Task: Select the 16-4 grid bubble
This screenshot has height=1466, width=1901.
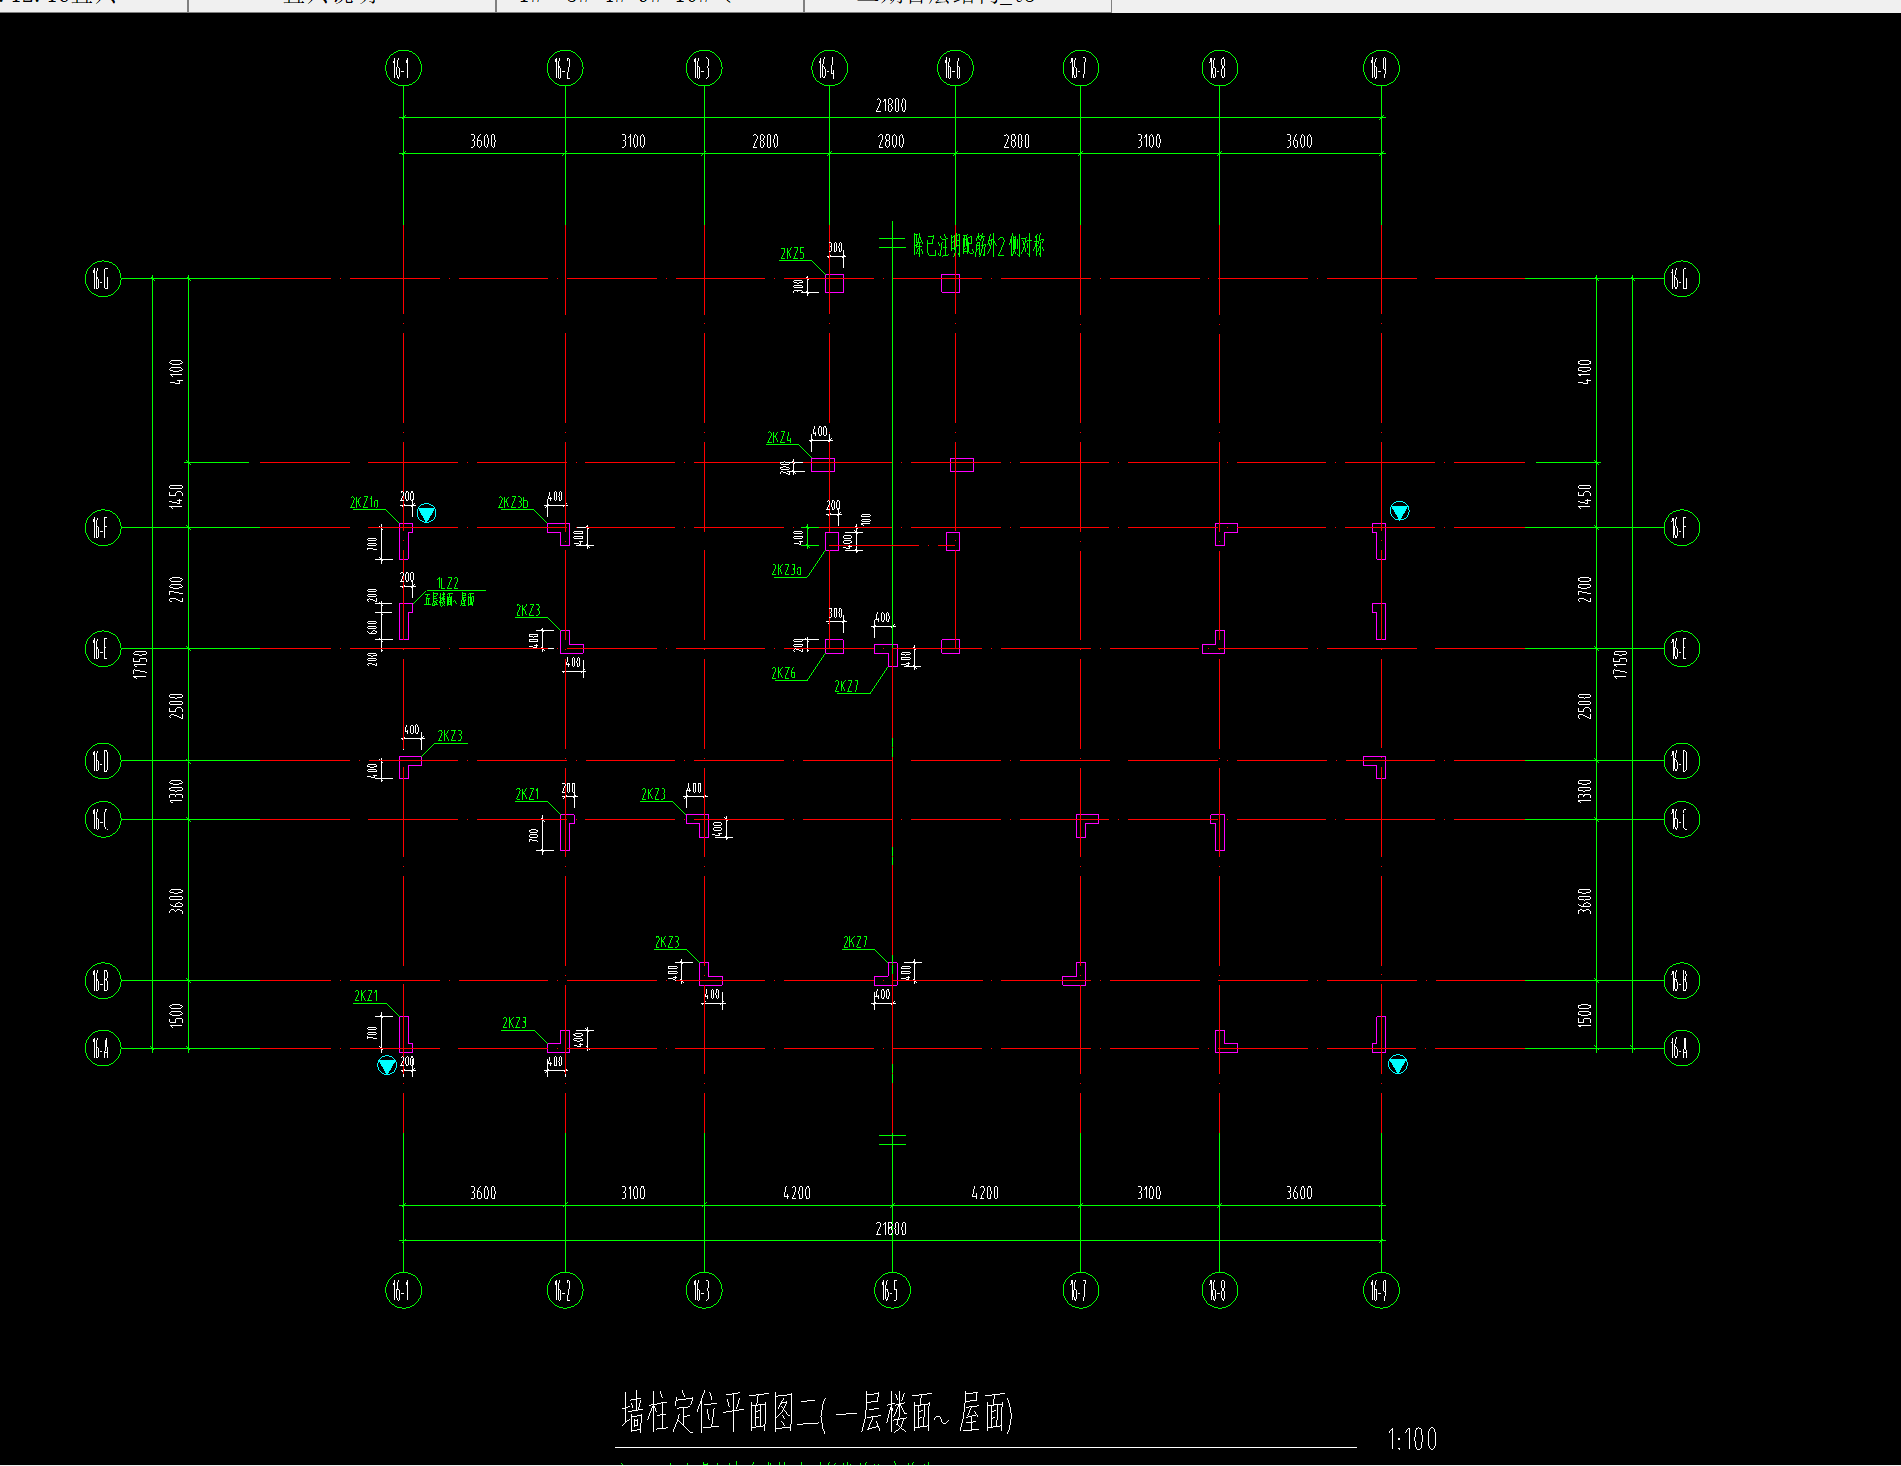Action: pyautogui.click(x=829, y=68)
